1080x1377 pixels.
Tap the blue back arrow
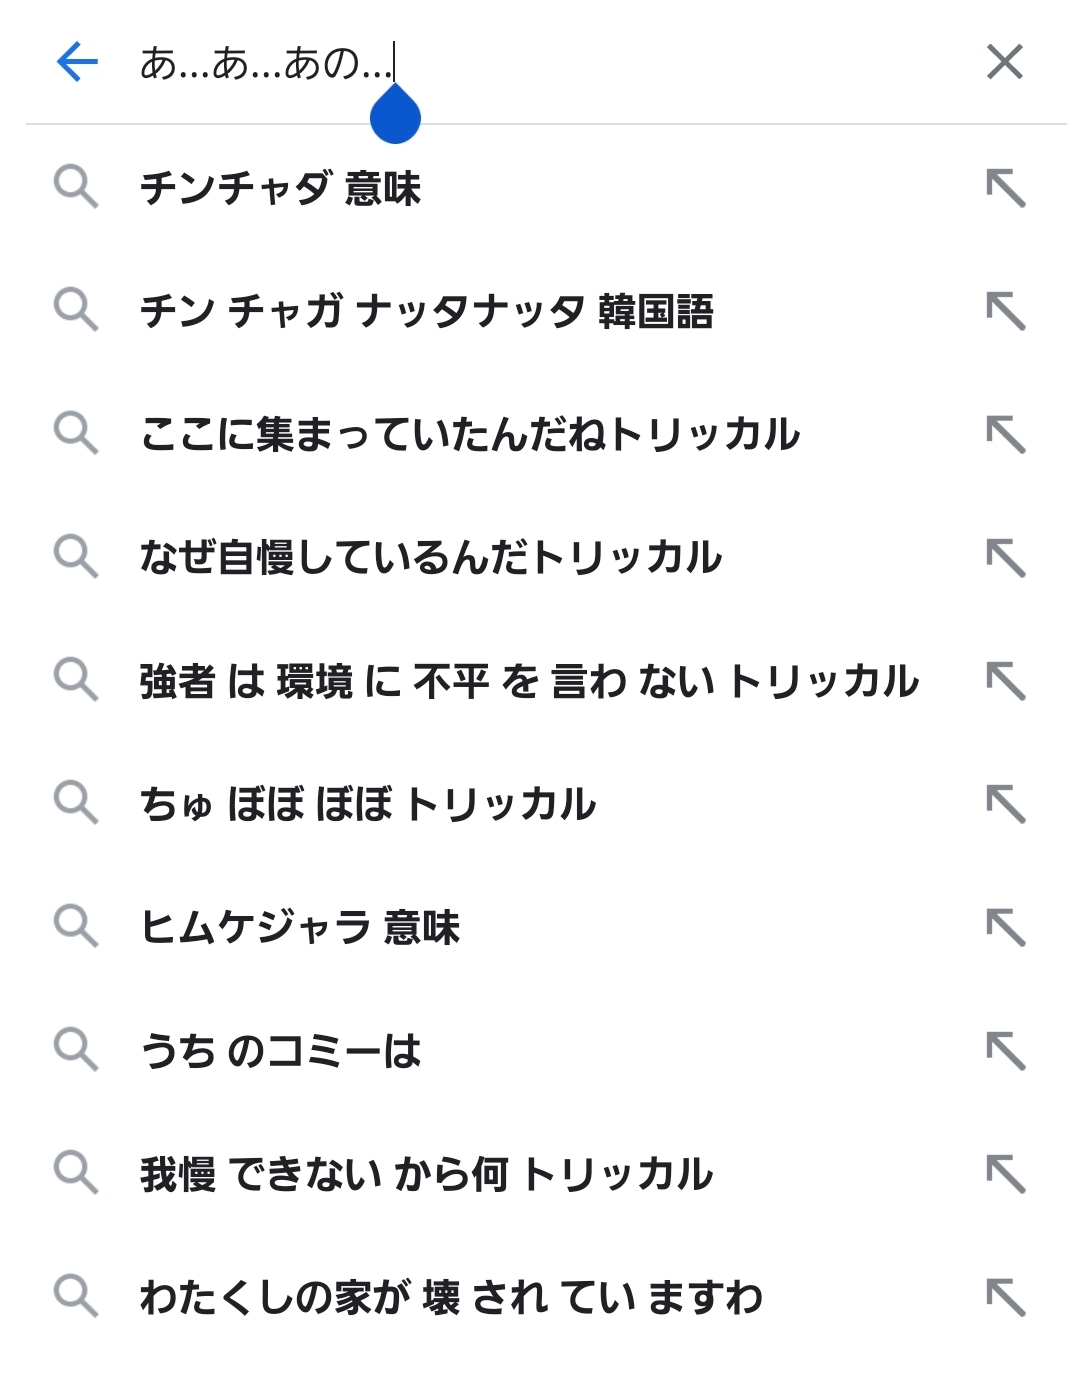click(x=77, y=62)
